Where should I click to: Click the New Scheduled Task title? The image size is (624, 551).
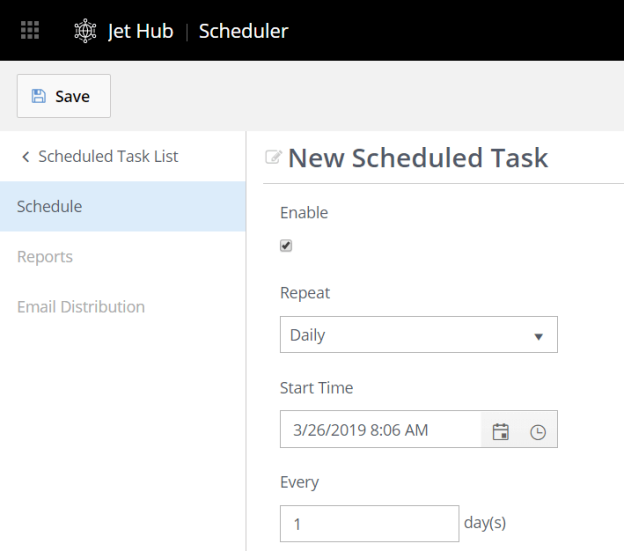tap(418, 157)
